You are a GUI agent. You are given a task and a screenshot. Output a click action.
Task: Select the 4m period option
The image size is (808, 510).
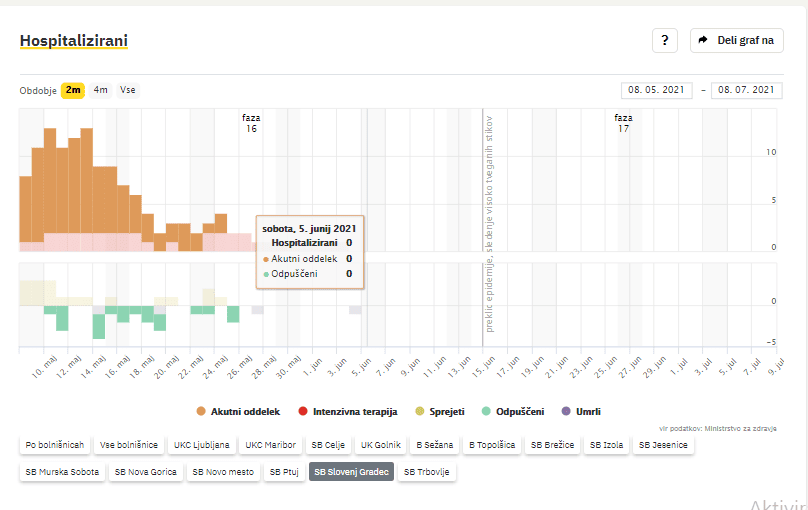pos(101,90)
